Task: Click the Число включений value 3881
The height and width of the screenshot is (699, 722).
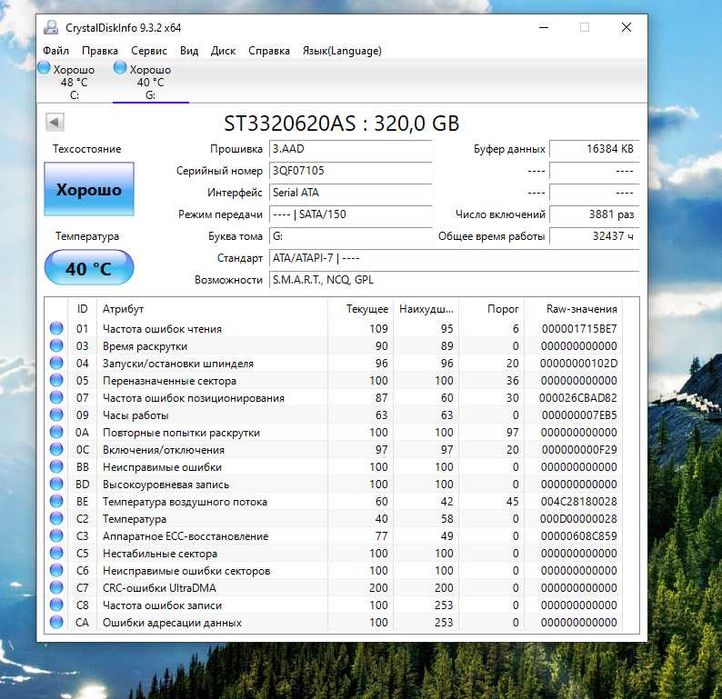Action: click(594, 215)
